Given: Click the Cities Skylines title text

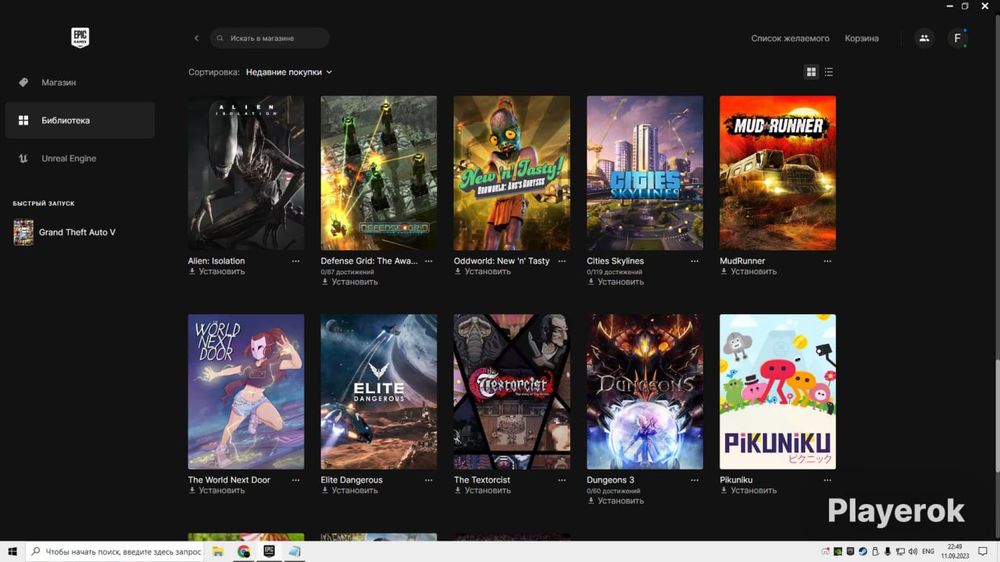Looking at the screenshot, I should click(x=615, y=261).
